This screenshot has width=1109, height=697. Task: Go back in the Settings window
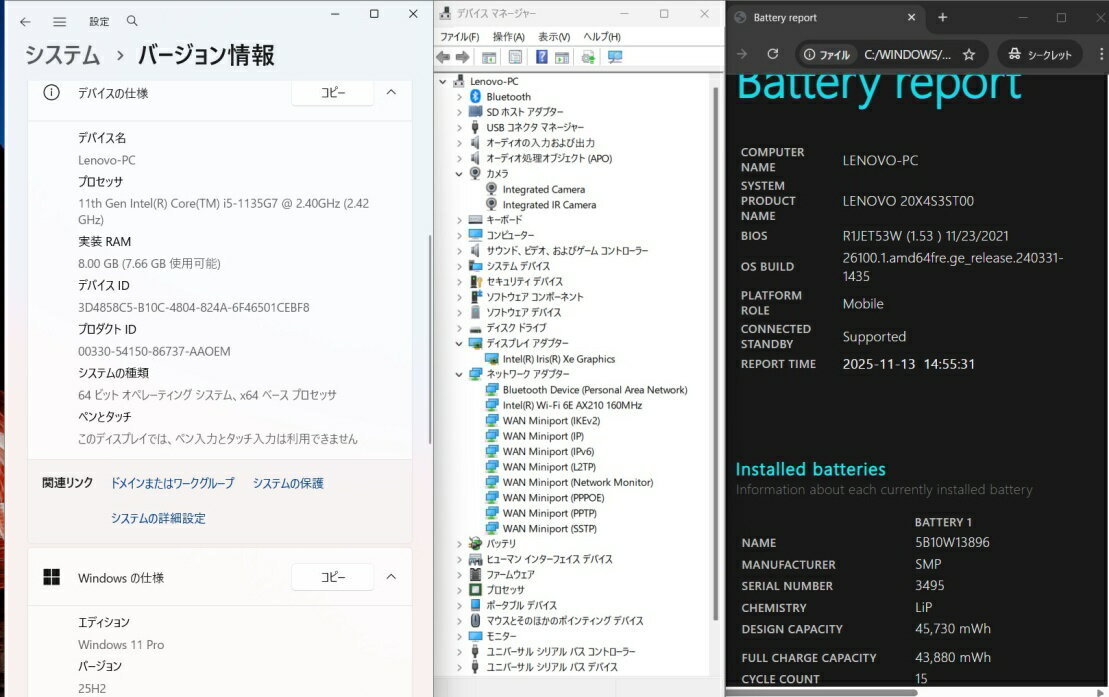click(x=25, y=21)
